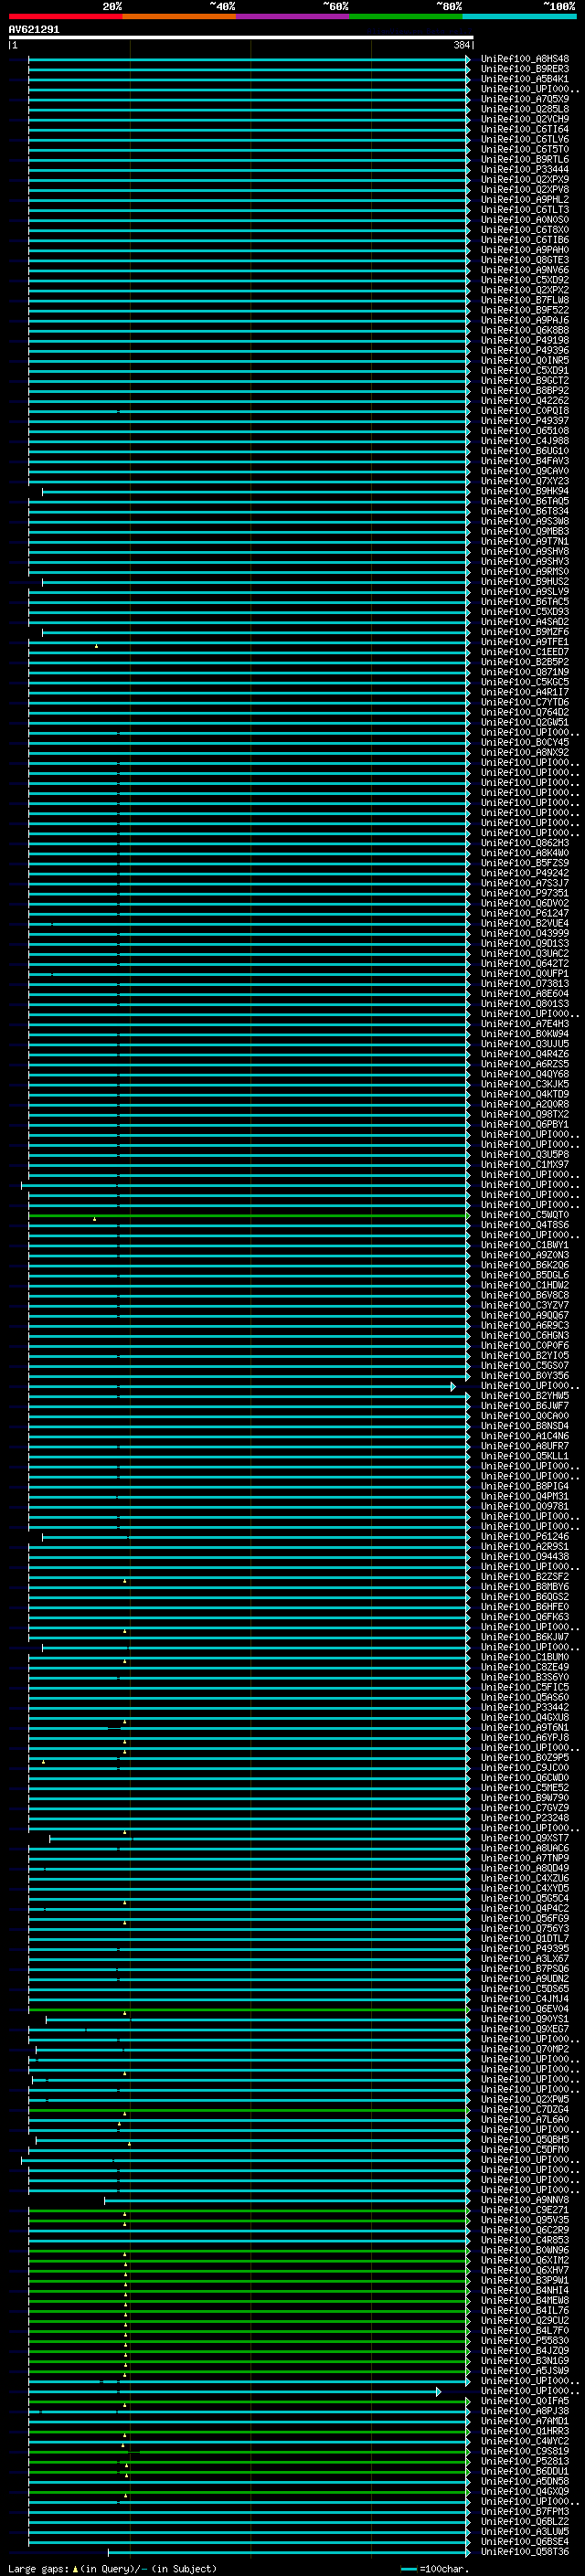Select the UniRef100_P49198 label
Image resolution: width=585 pixels, height=2576 pixels.
pos(524,340)
